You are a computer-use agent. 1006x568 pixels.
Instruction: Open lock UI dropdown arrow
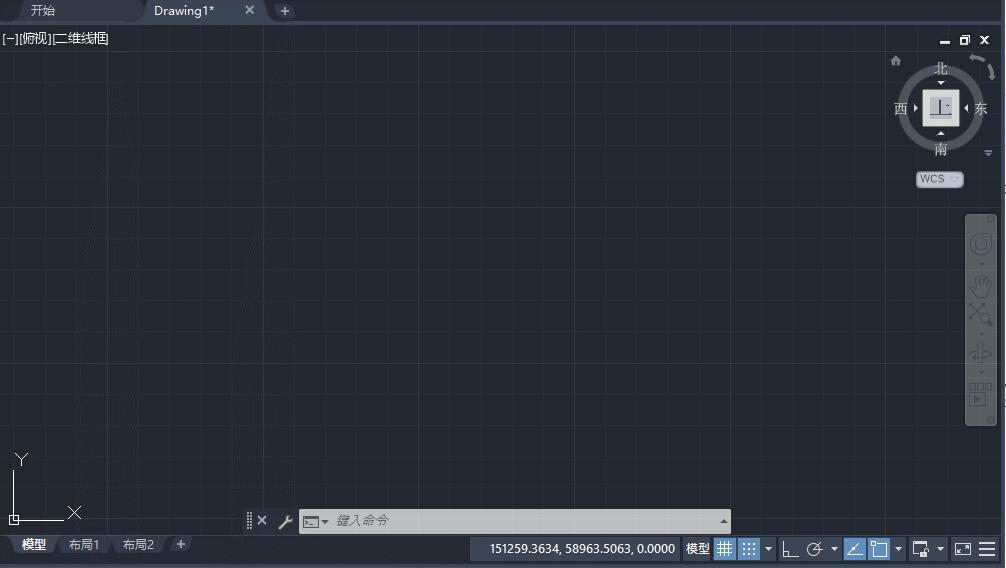coord(940,549)
